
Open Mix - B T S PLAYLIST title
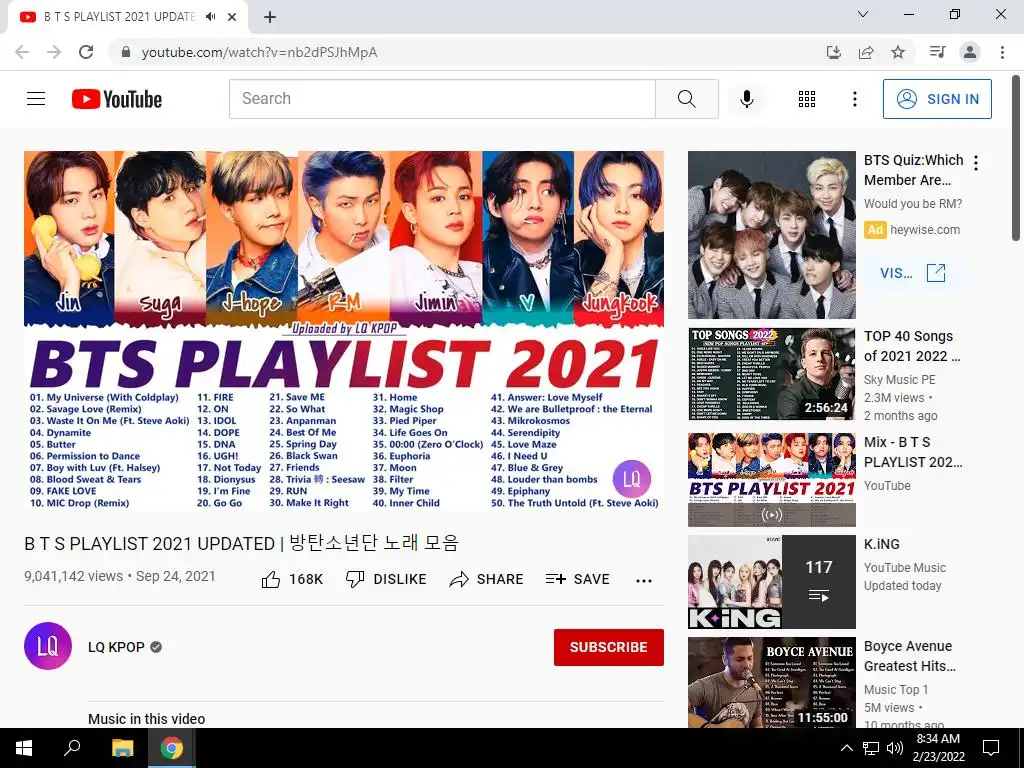[913, 452]
